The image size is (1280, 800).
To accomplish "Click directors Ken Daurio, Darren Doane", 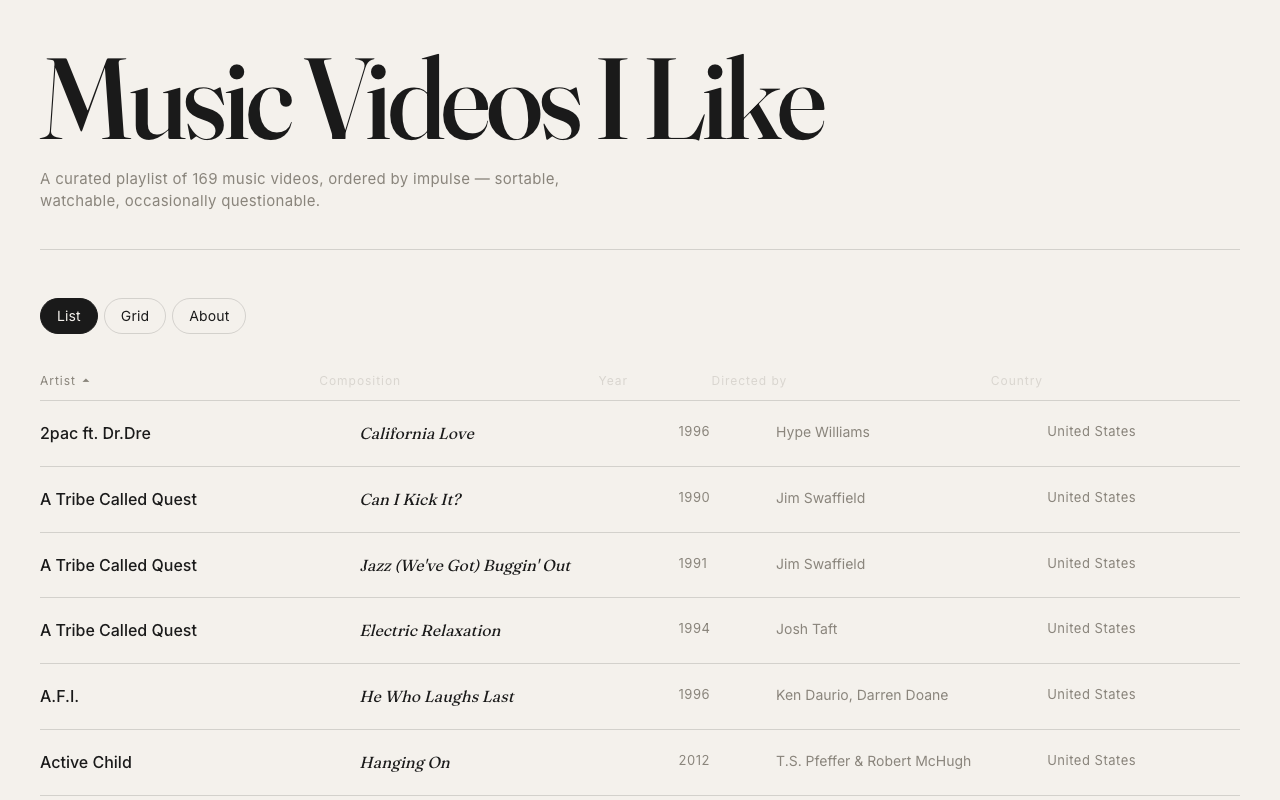I will coord(862,695).
